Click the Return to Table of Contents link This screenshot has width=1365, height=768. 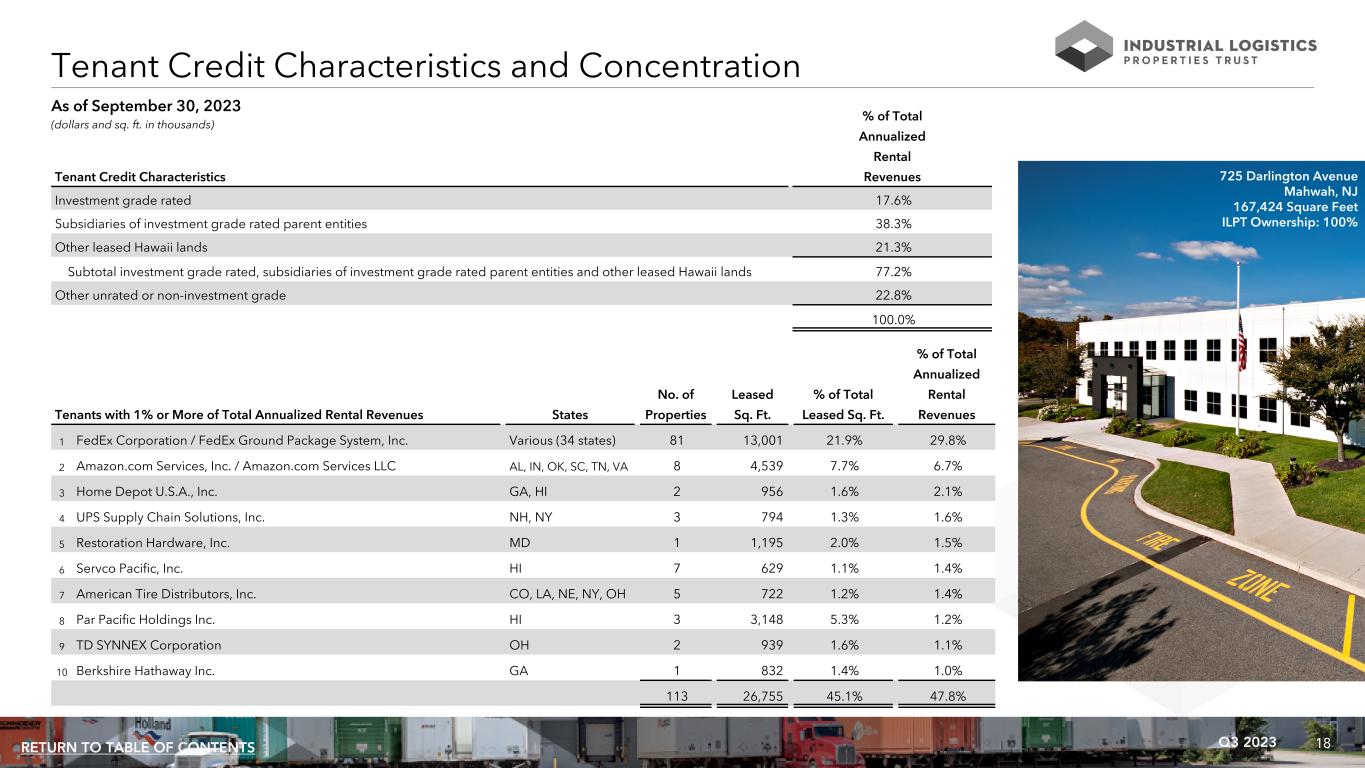click(x=138, y=748)
